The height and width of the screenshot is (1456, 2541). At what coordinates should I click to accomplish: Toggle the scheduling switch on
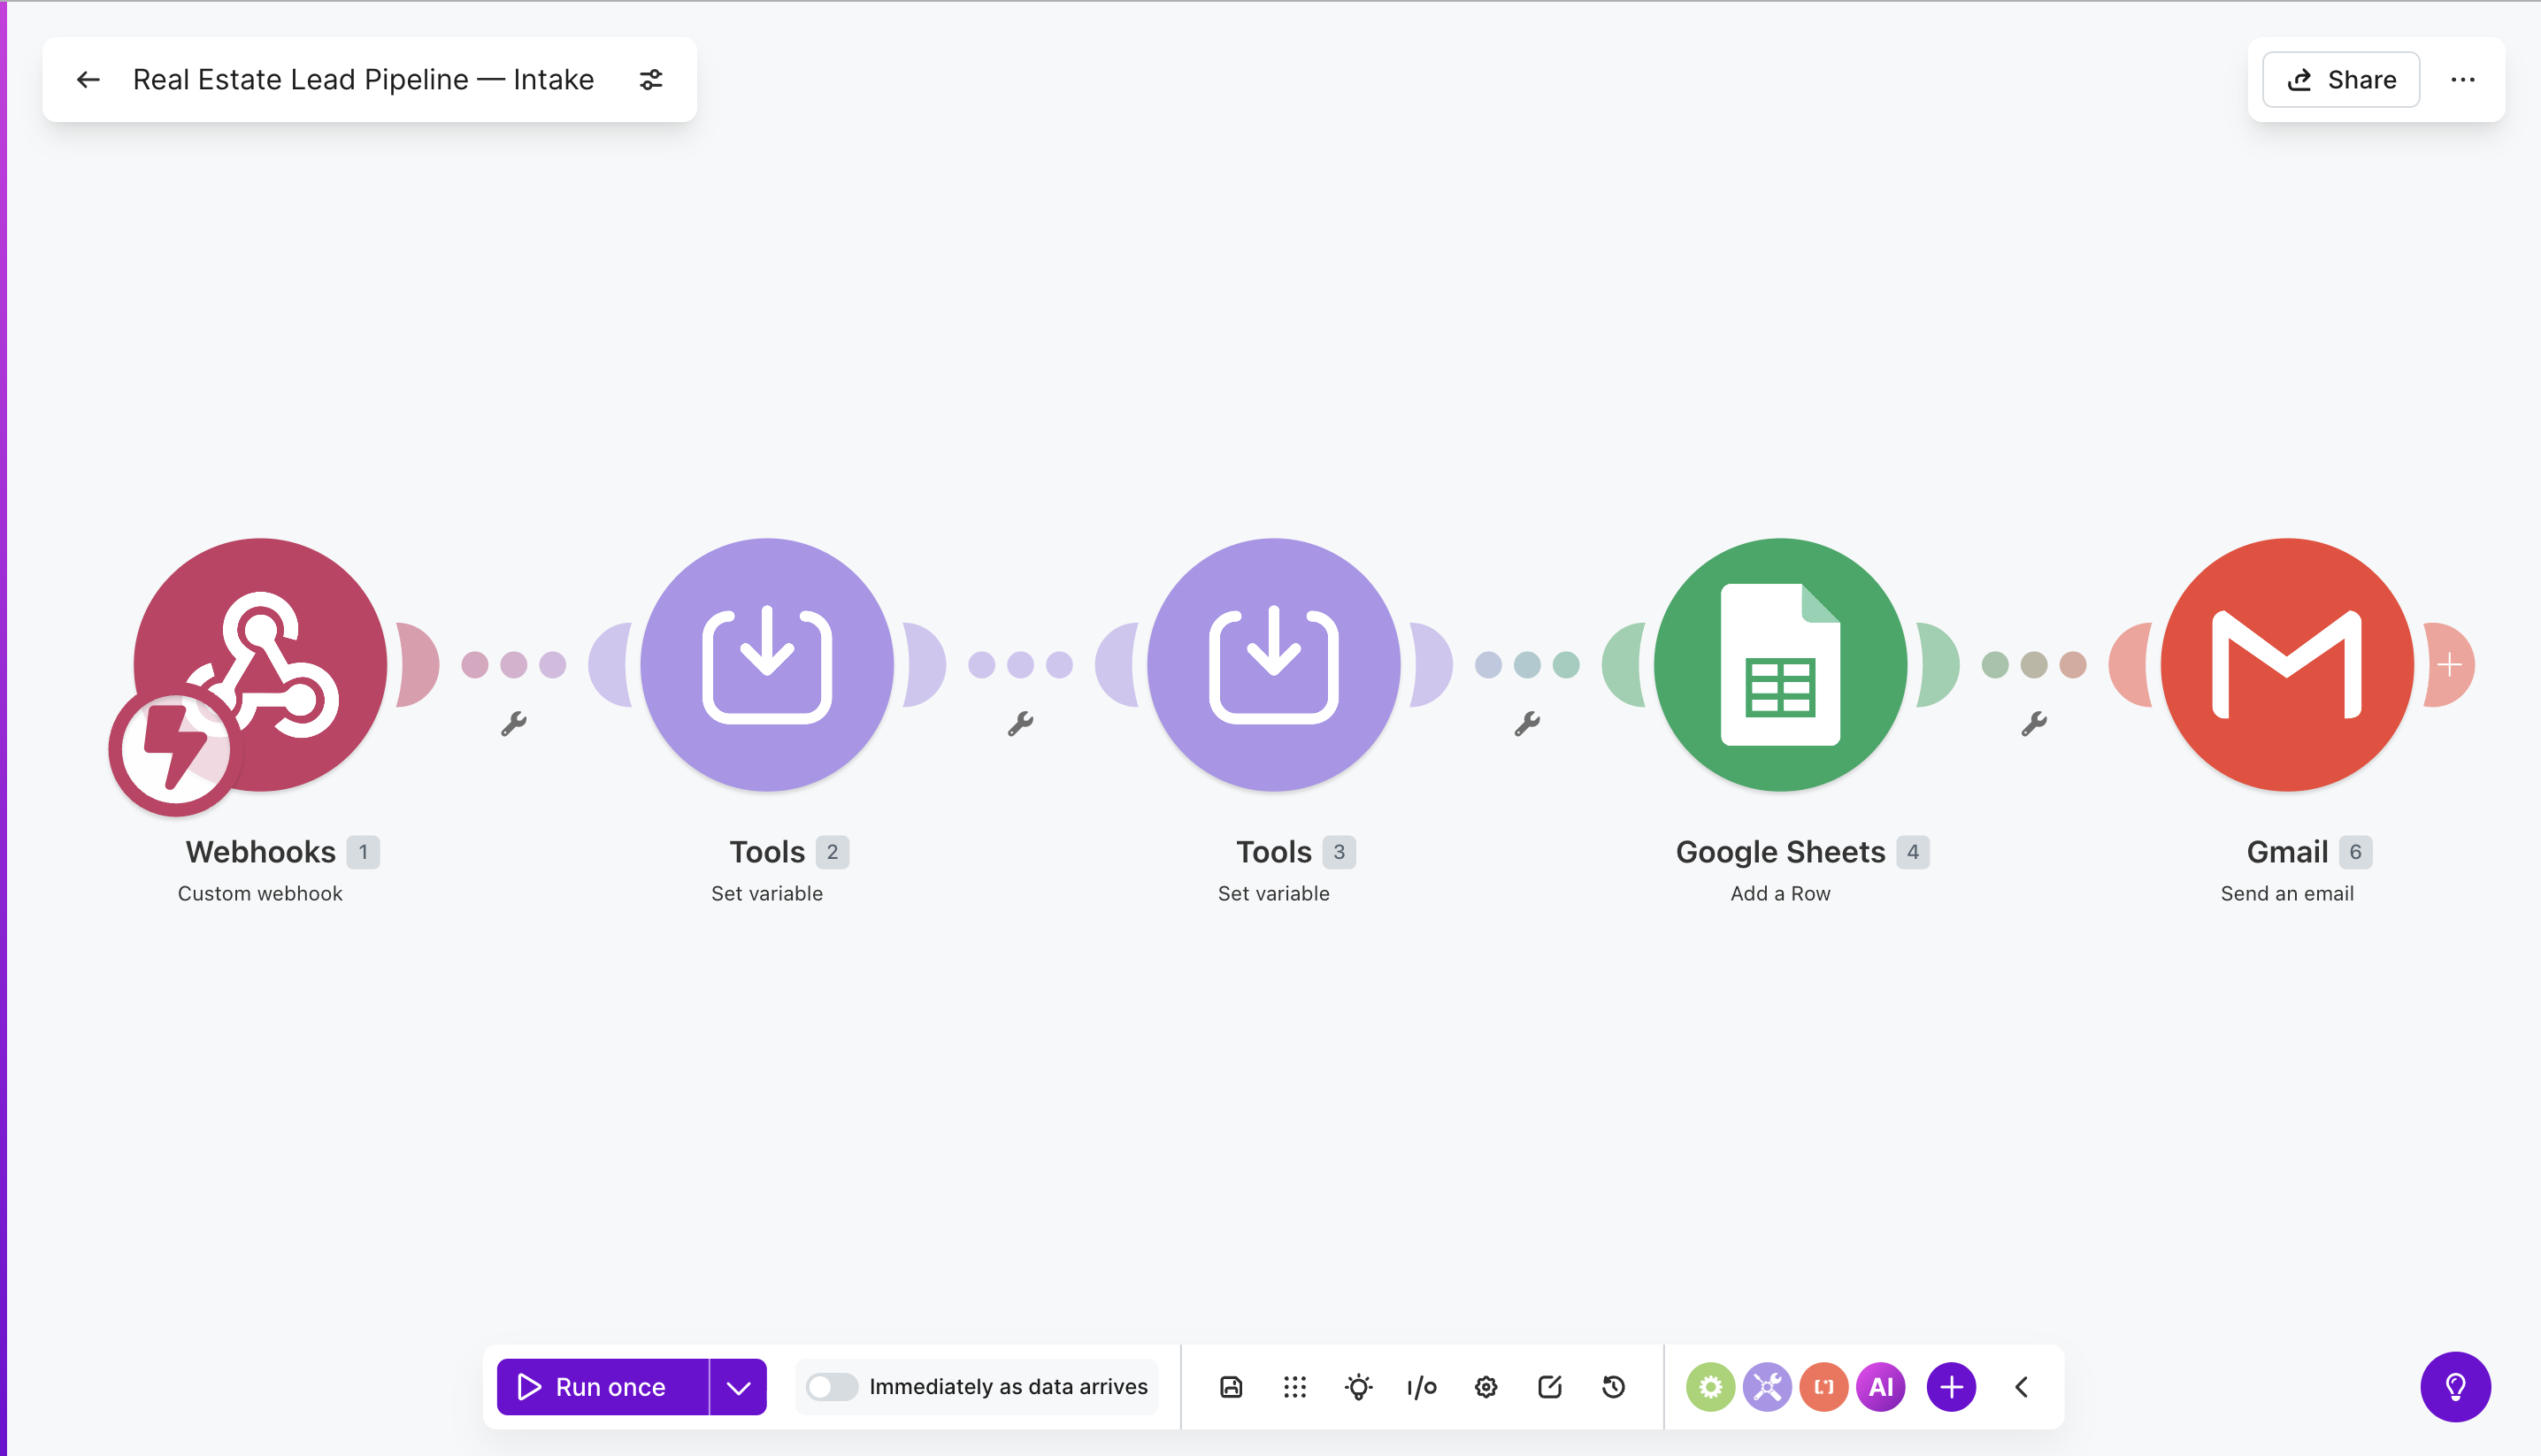(x=831, y=1386)
